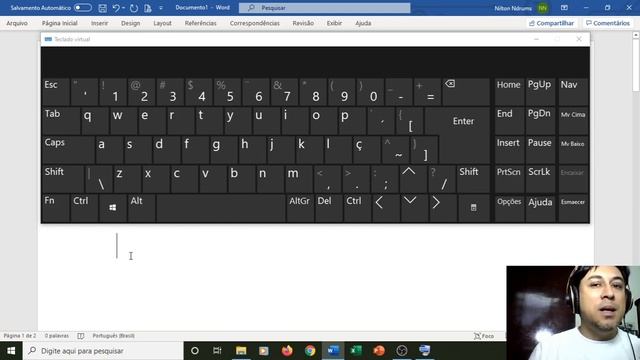Tap the ç key on the keyboard
640x360 pixels.
click(367, 150)
